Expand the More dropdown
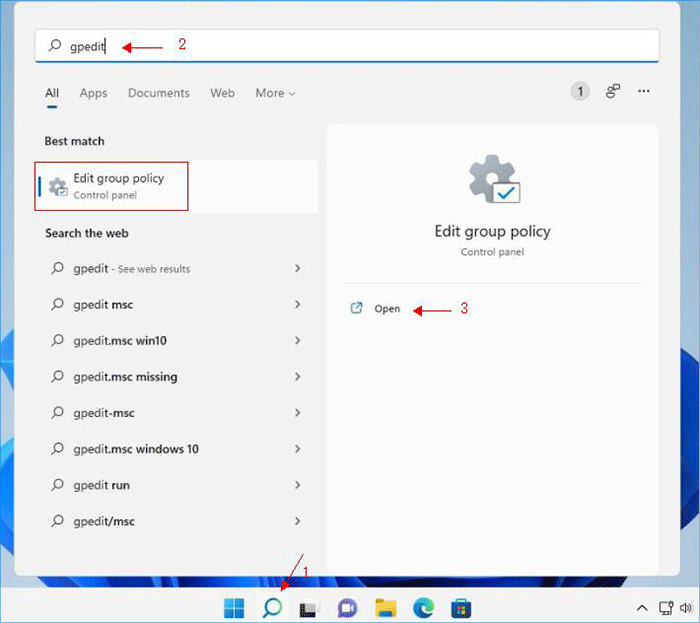700x623 pixels. pyautogui.click(x=275, y=93)
